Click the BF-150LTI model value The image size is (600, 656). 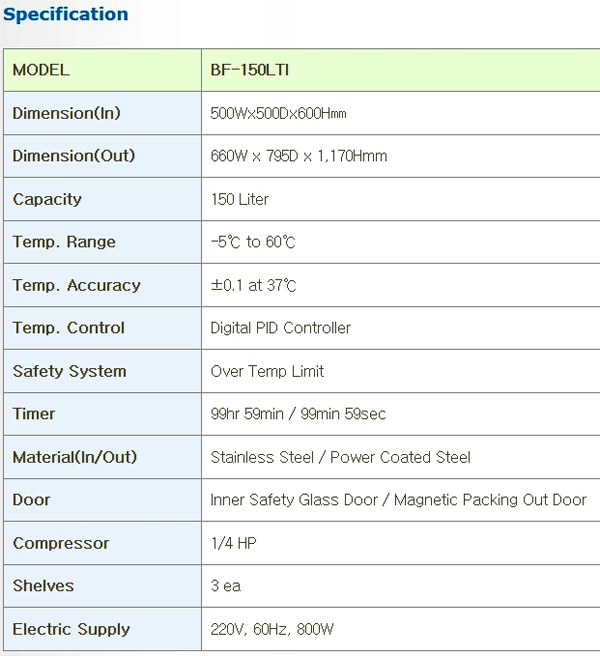pos(250,70)
